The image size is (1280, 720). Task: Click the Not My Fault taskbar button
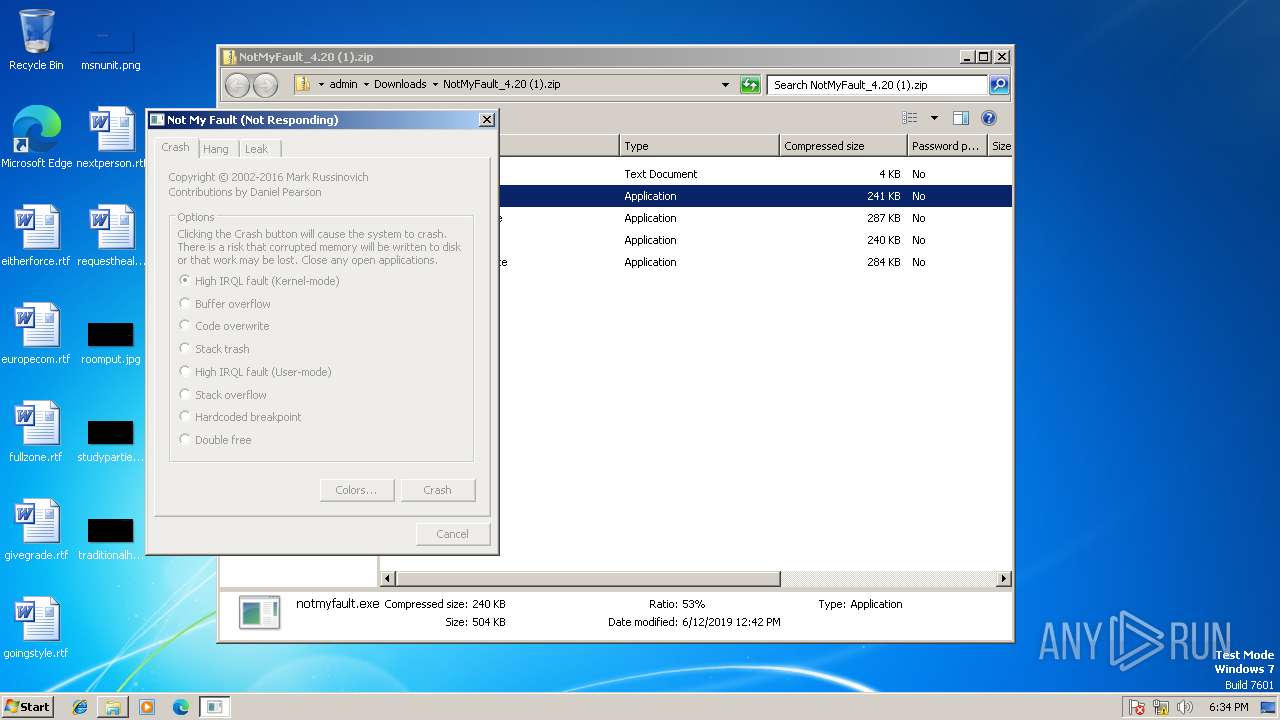(x=214, y=707)
